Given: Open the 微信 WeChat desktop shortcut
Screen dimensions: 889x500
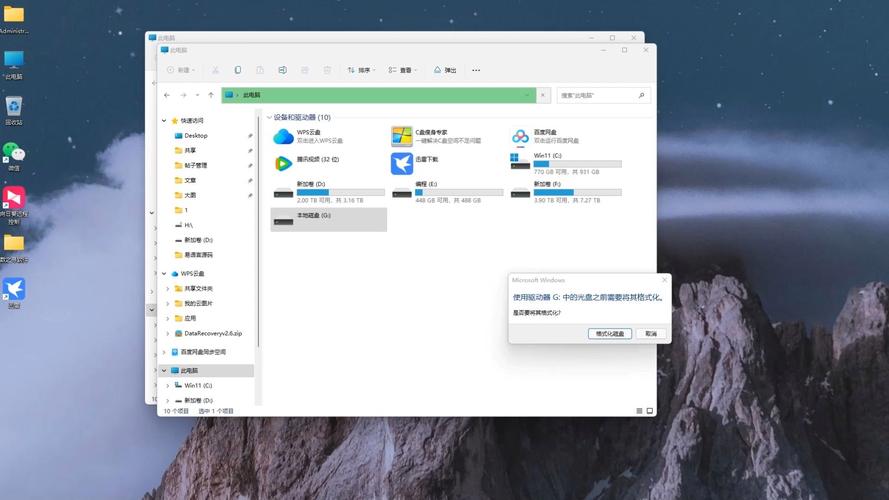Looking at the screenshot, I should point(13,151).
